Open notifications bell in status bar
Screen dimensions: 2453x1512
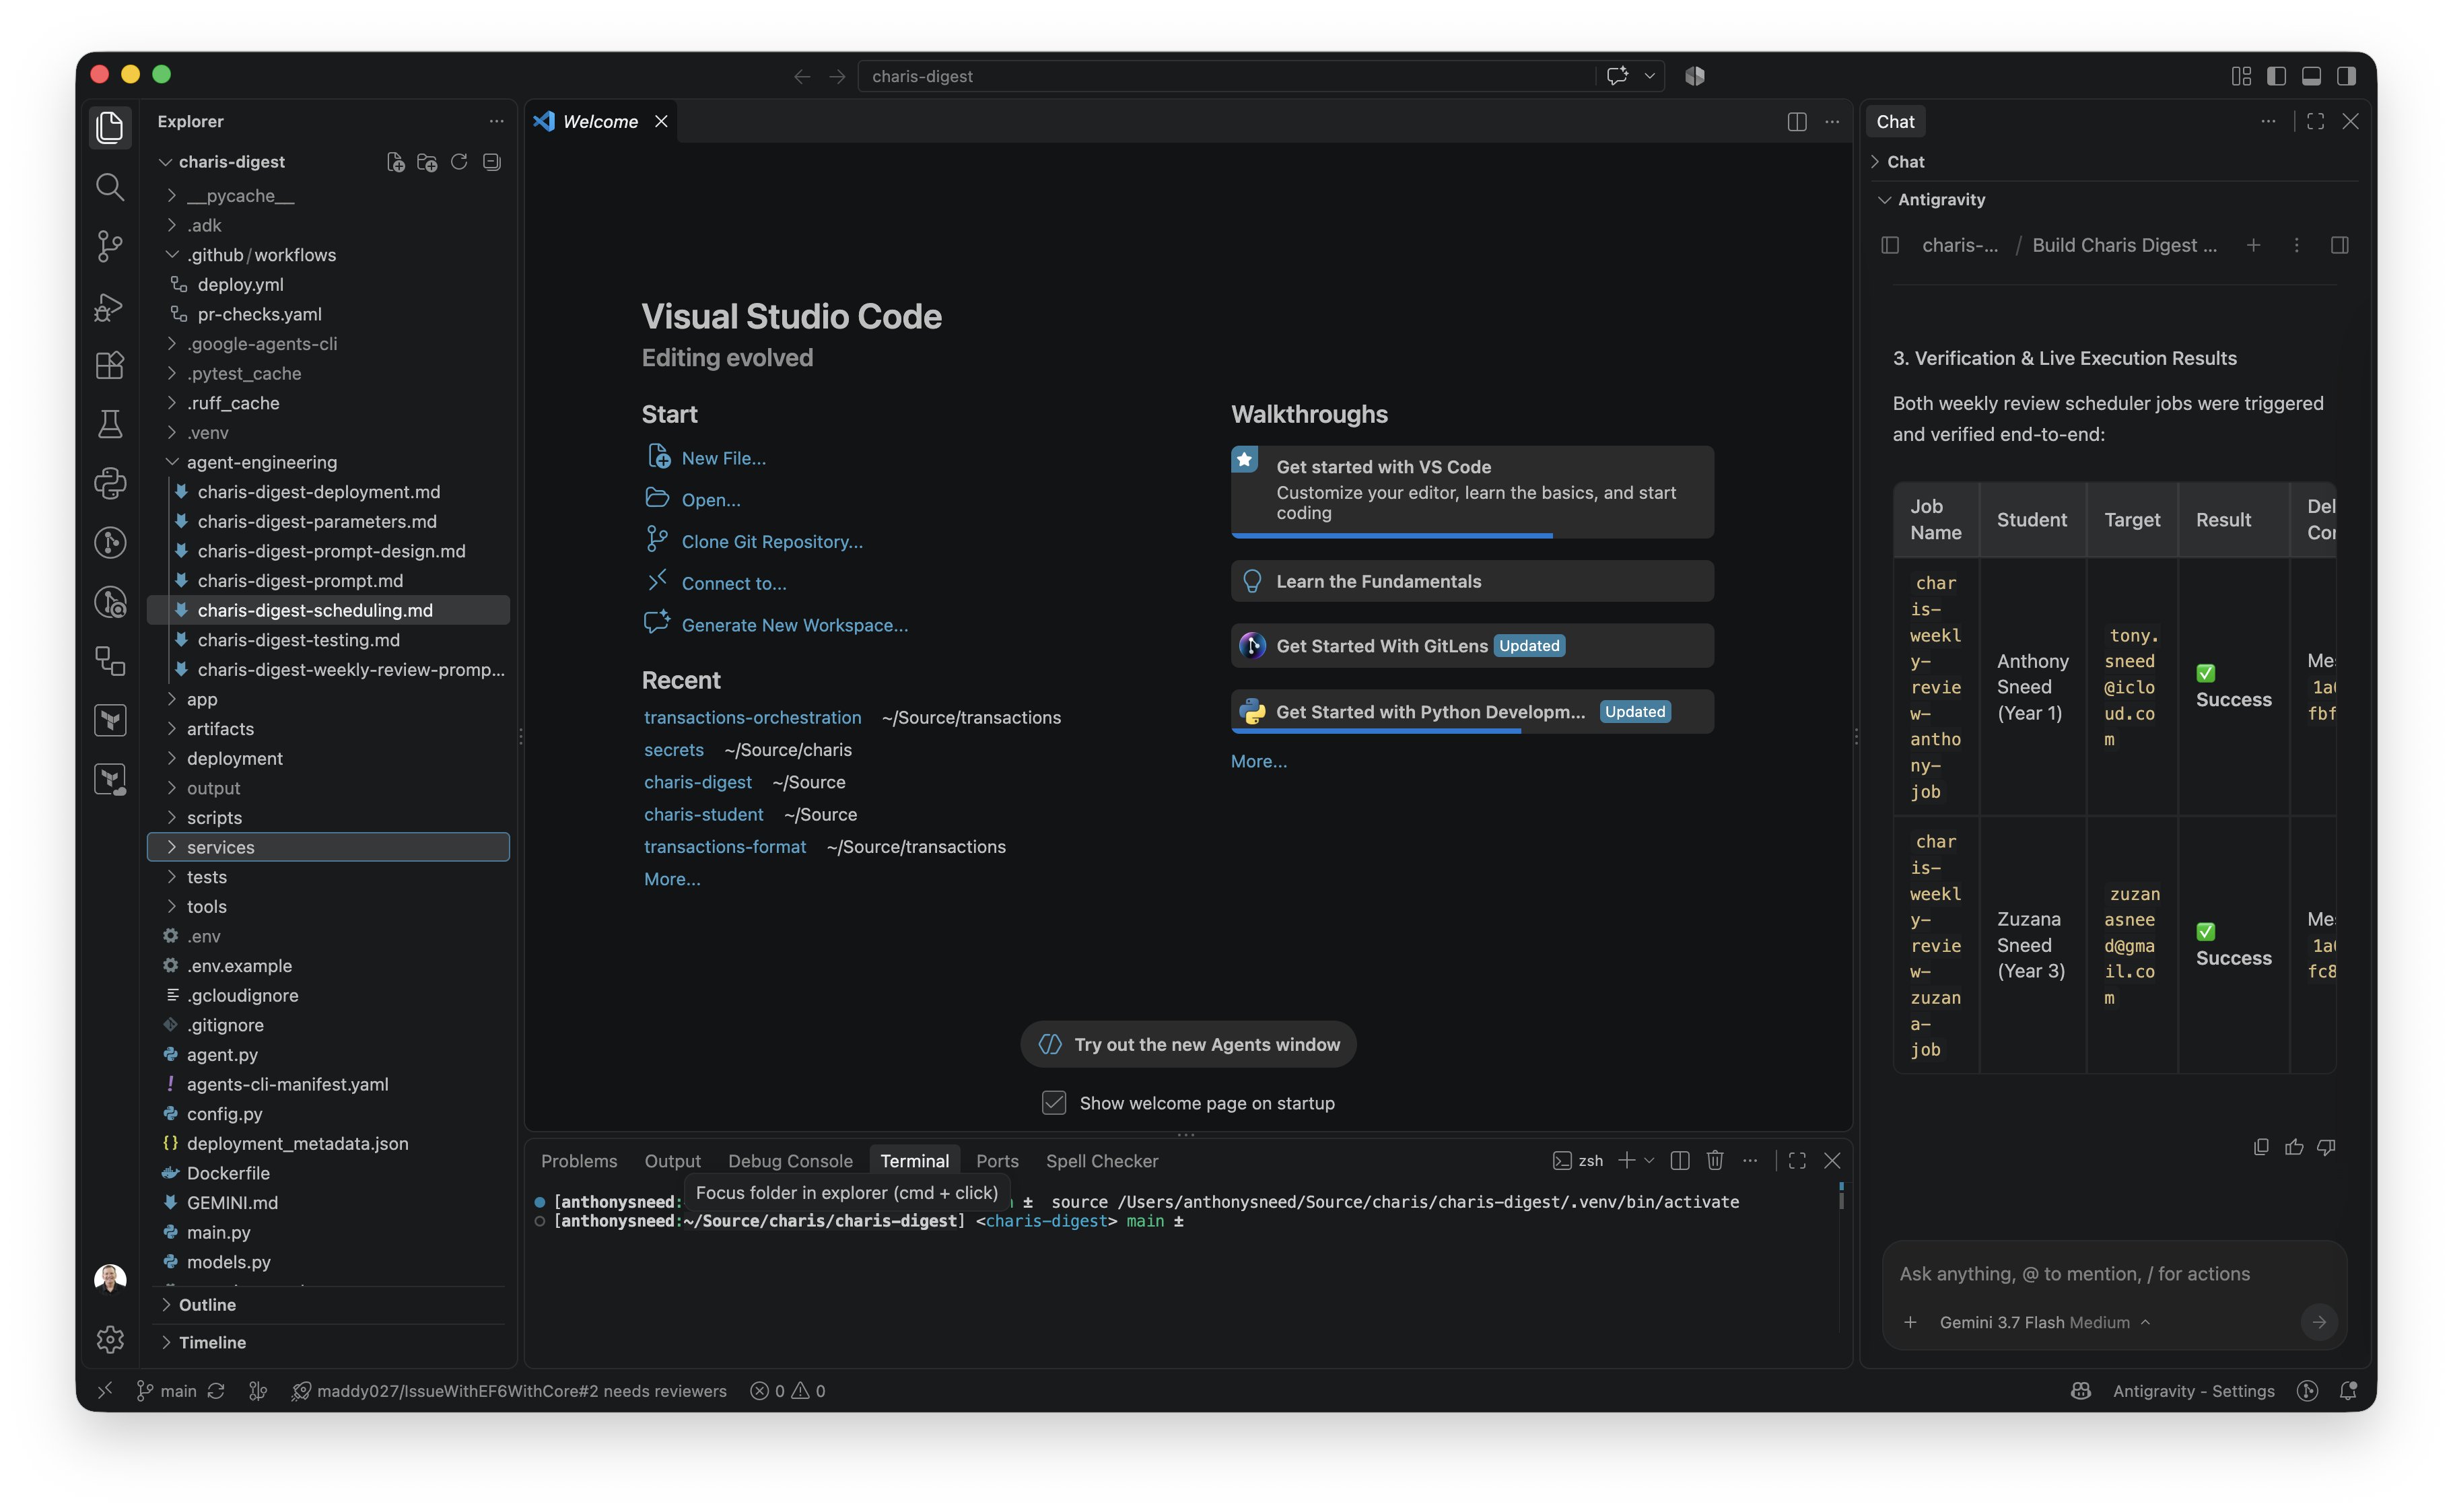pos(2349,1391)
